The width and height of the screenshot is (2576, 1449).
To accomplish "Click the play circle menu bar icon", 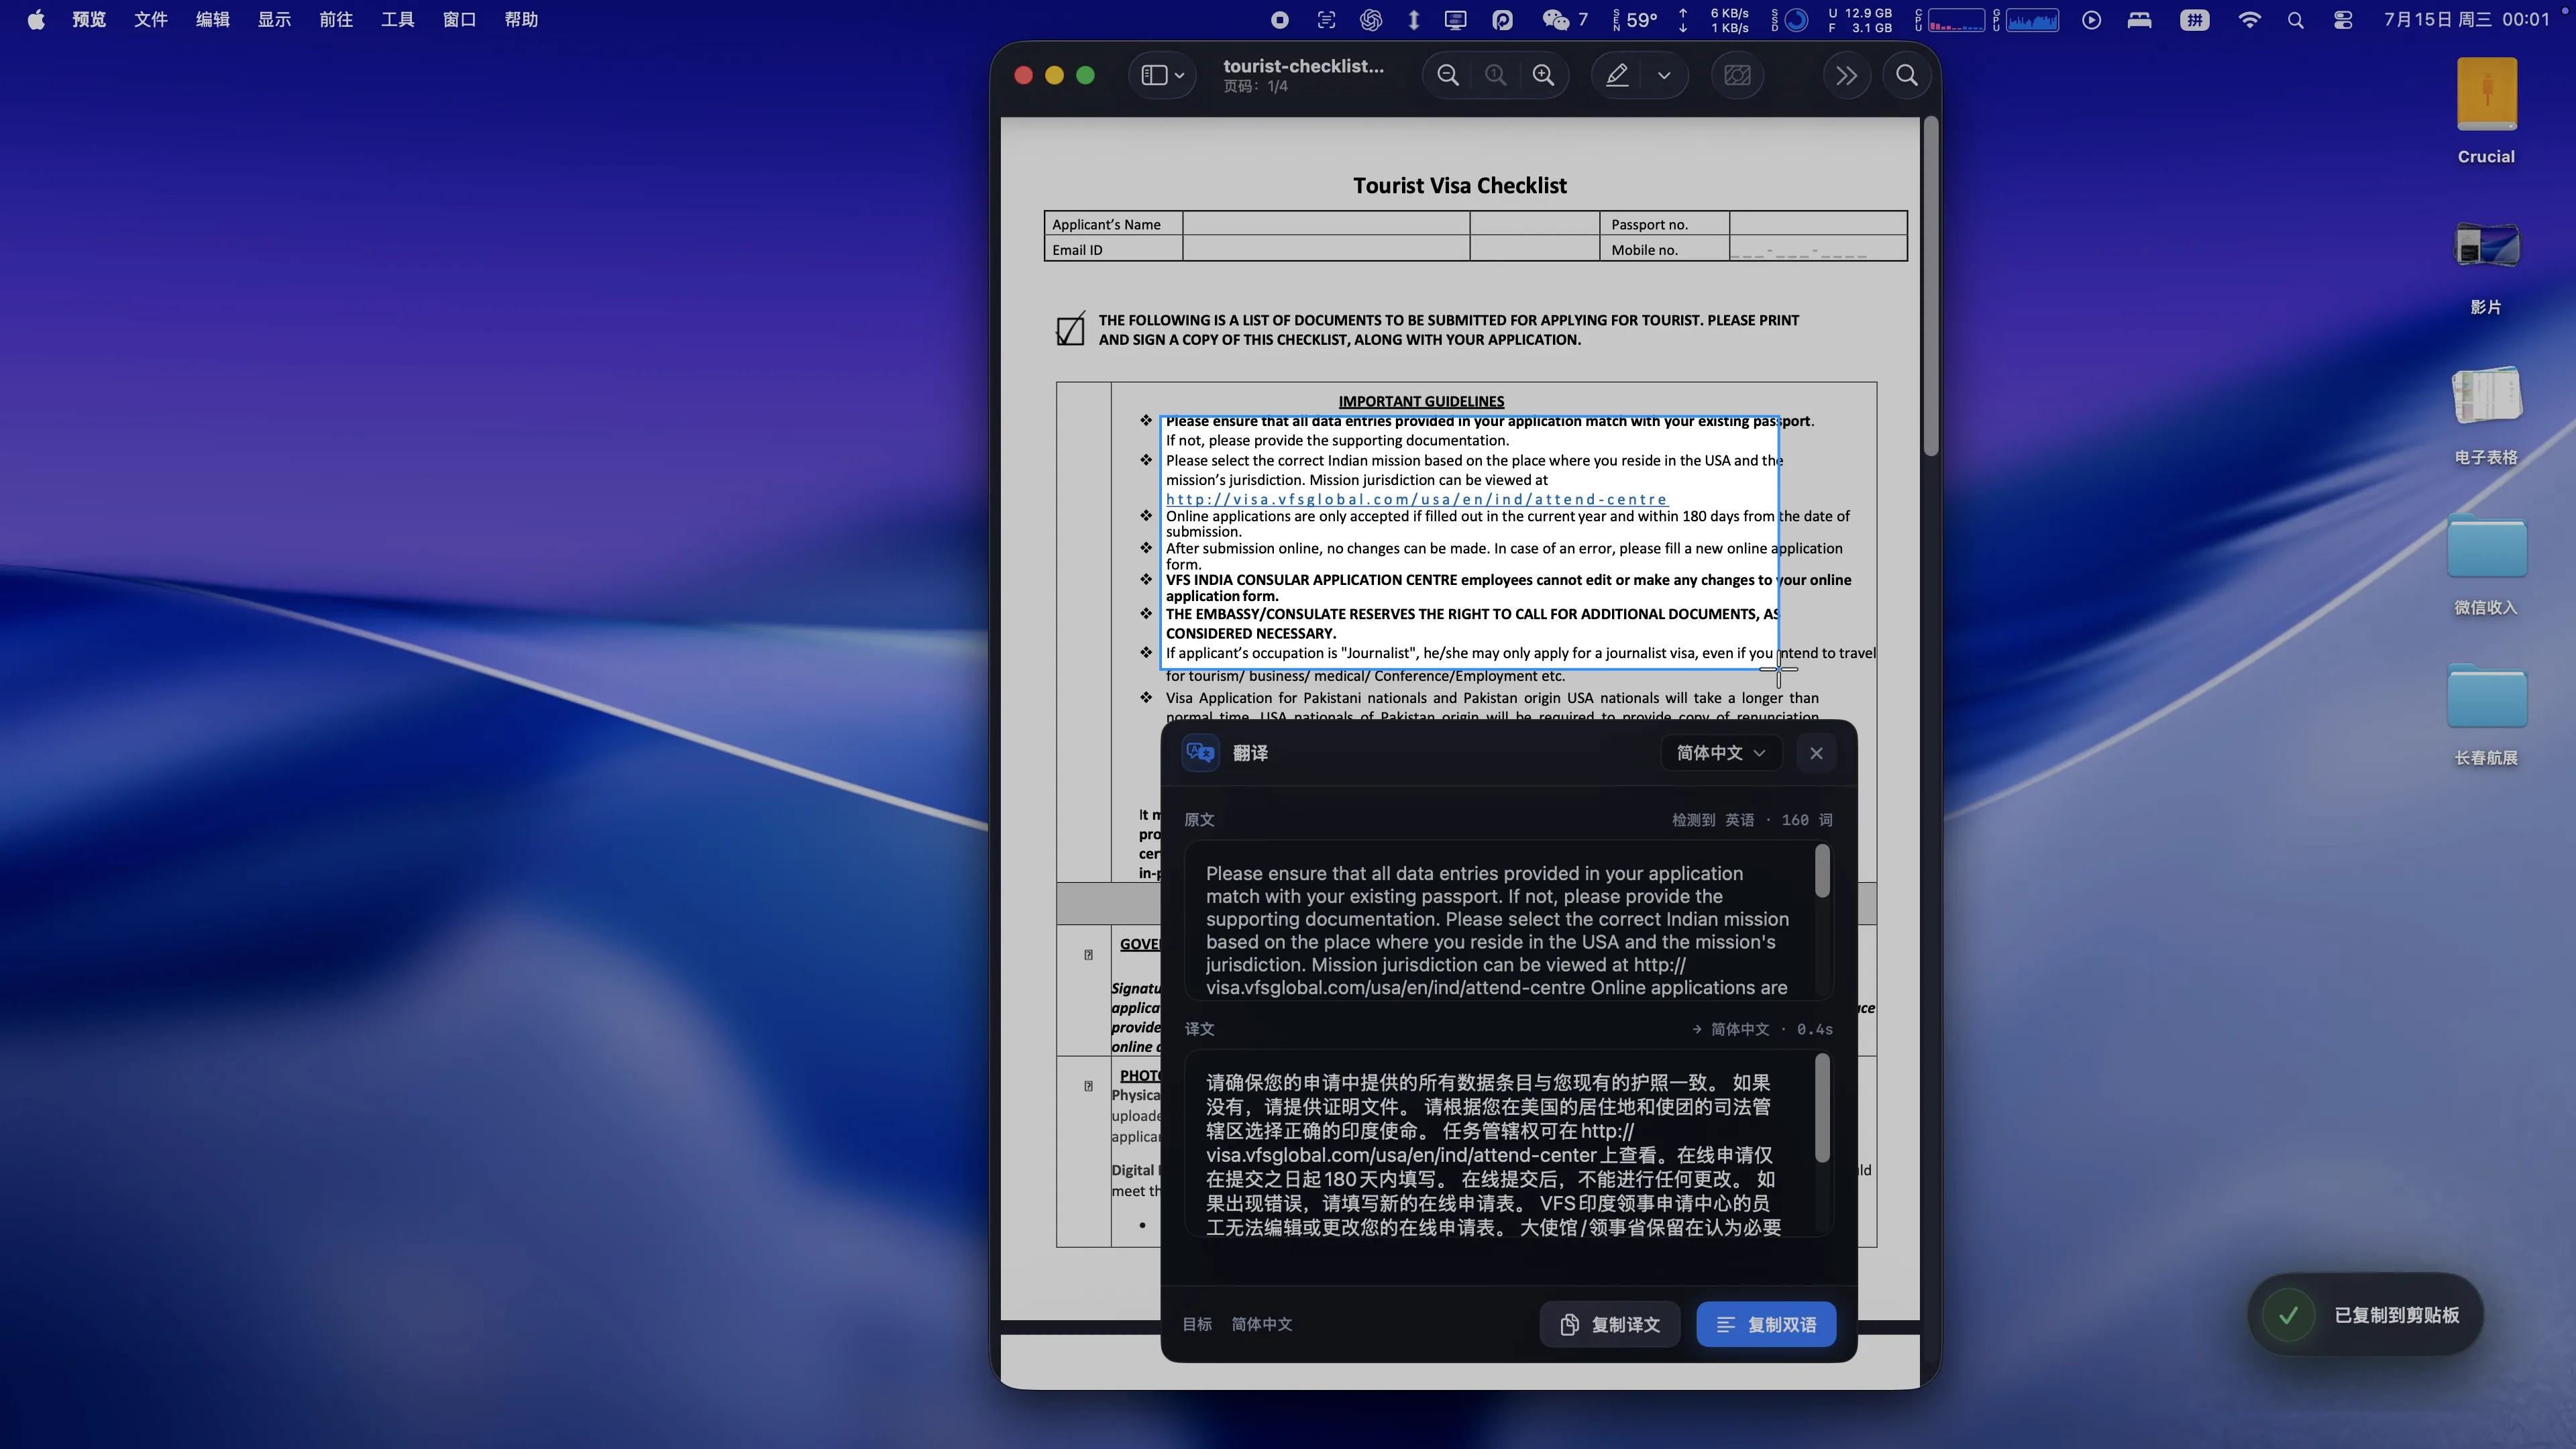I will click(2091, 19).
